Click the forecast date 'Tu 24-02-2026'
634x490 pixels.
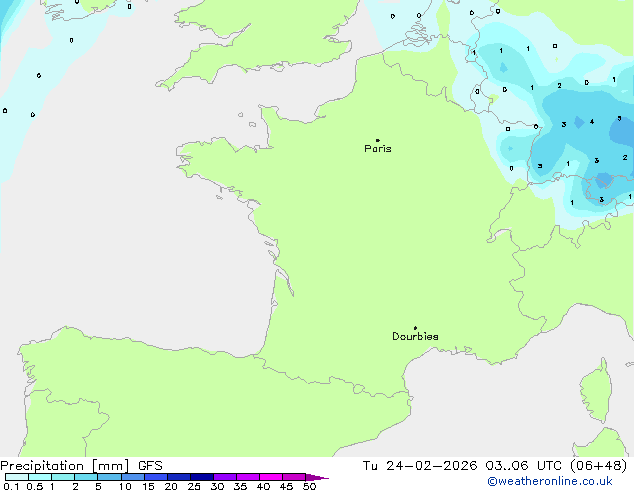pyautogui.click(x=420, y=466)
